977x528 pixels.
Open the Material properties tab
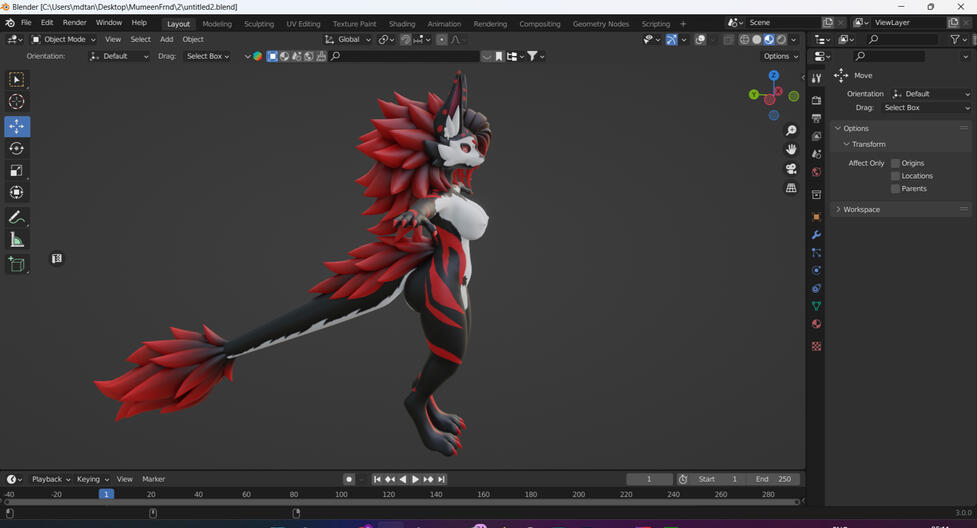816,324
